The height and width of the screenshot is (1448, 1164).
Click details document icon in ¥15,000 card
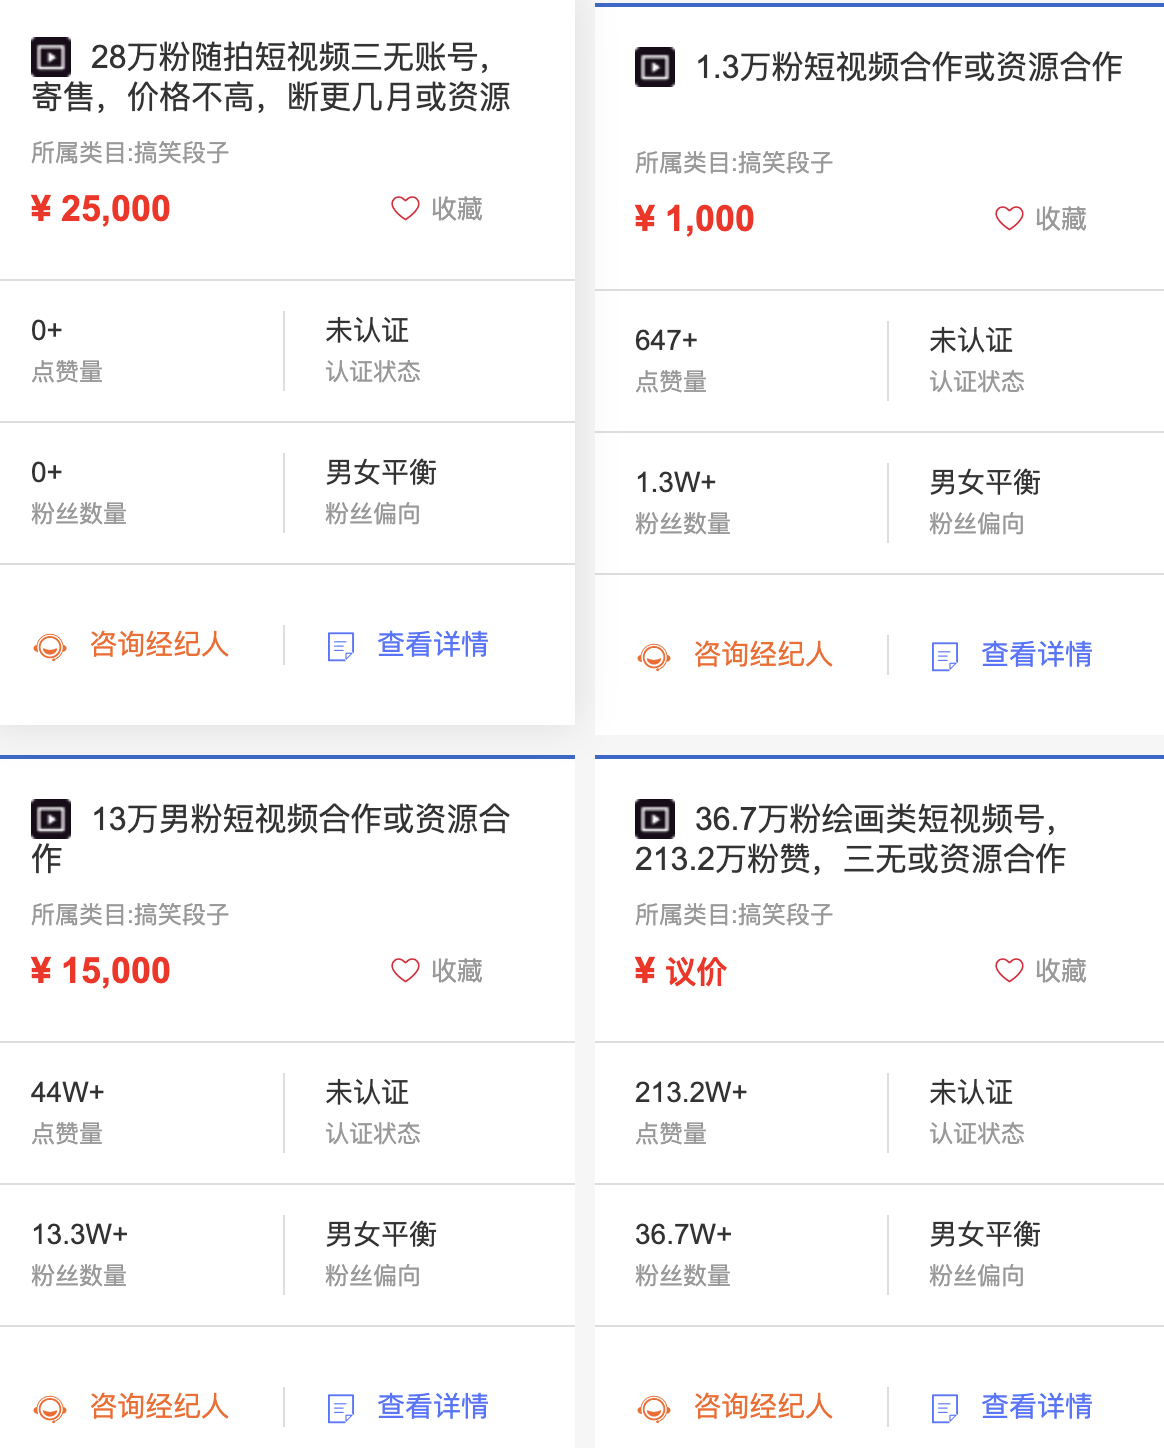click(x=340, y=1409)
